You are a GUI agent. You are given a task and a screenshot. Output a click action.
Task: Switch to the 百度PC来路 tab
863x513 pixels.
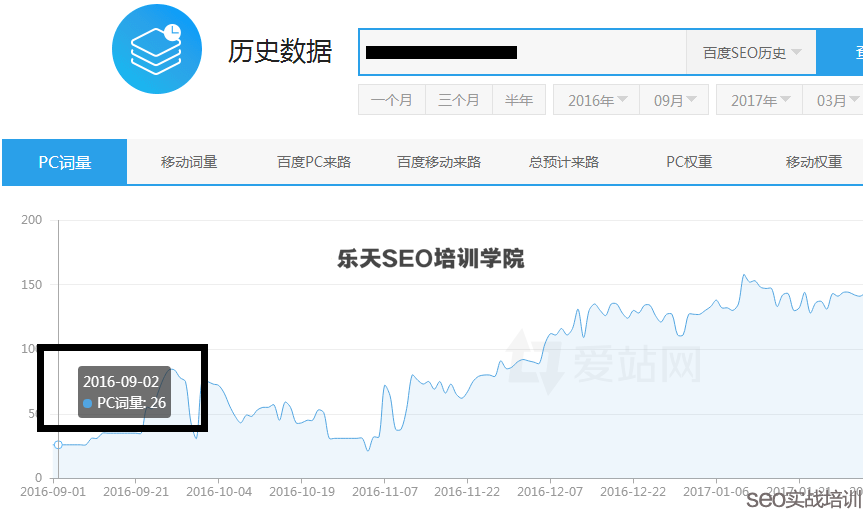(x=314, y=162)
